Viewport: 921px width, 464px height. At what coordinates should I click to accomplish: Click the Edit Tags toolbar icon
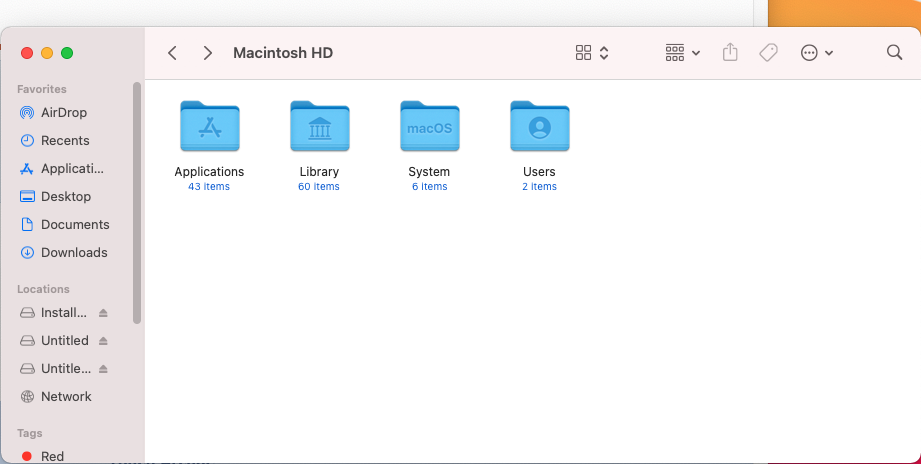pos(768,53)
